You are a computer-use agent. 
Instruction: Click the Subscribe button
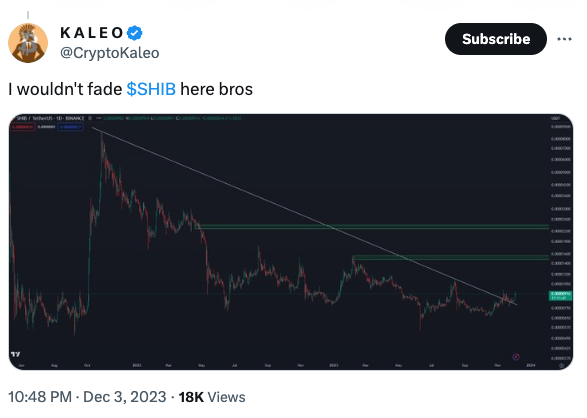pyautogui.click(x=496, y=39)
